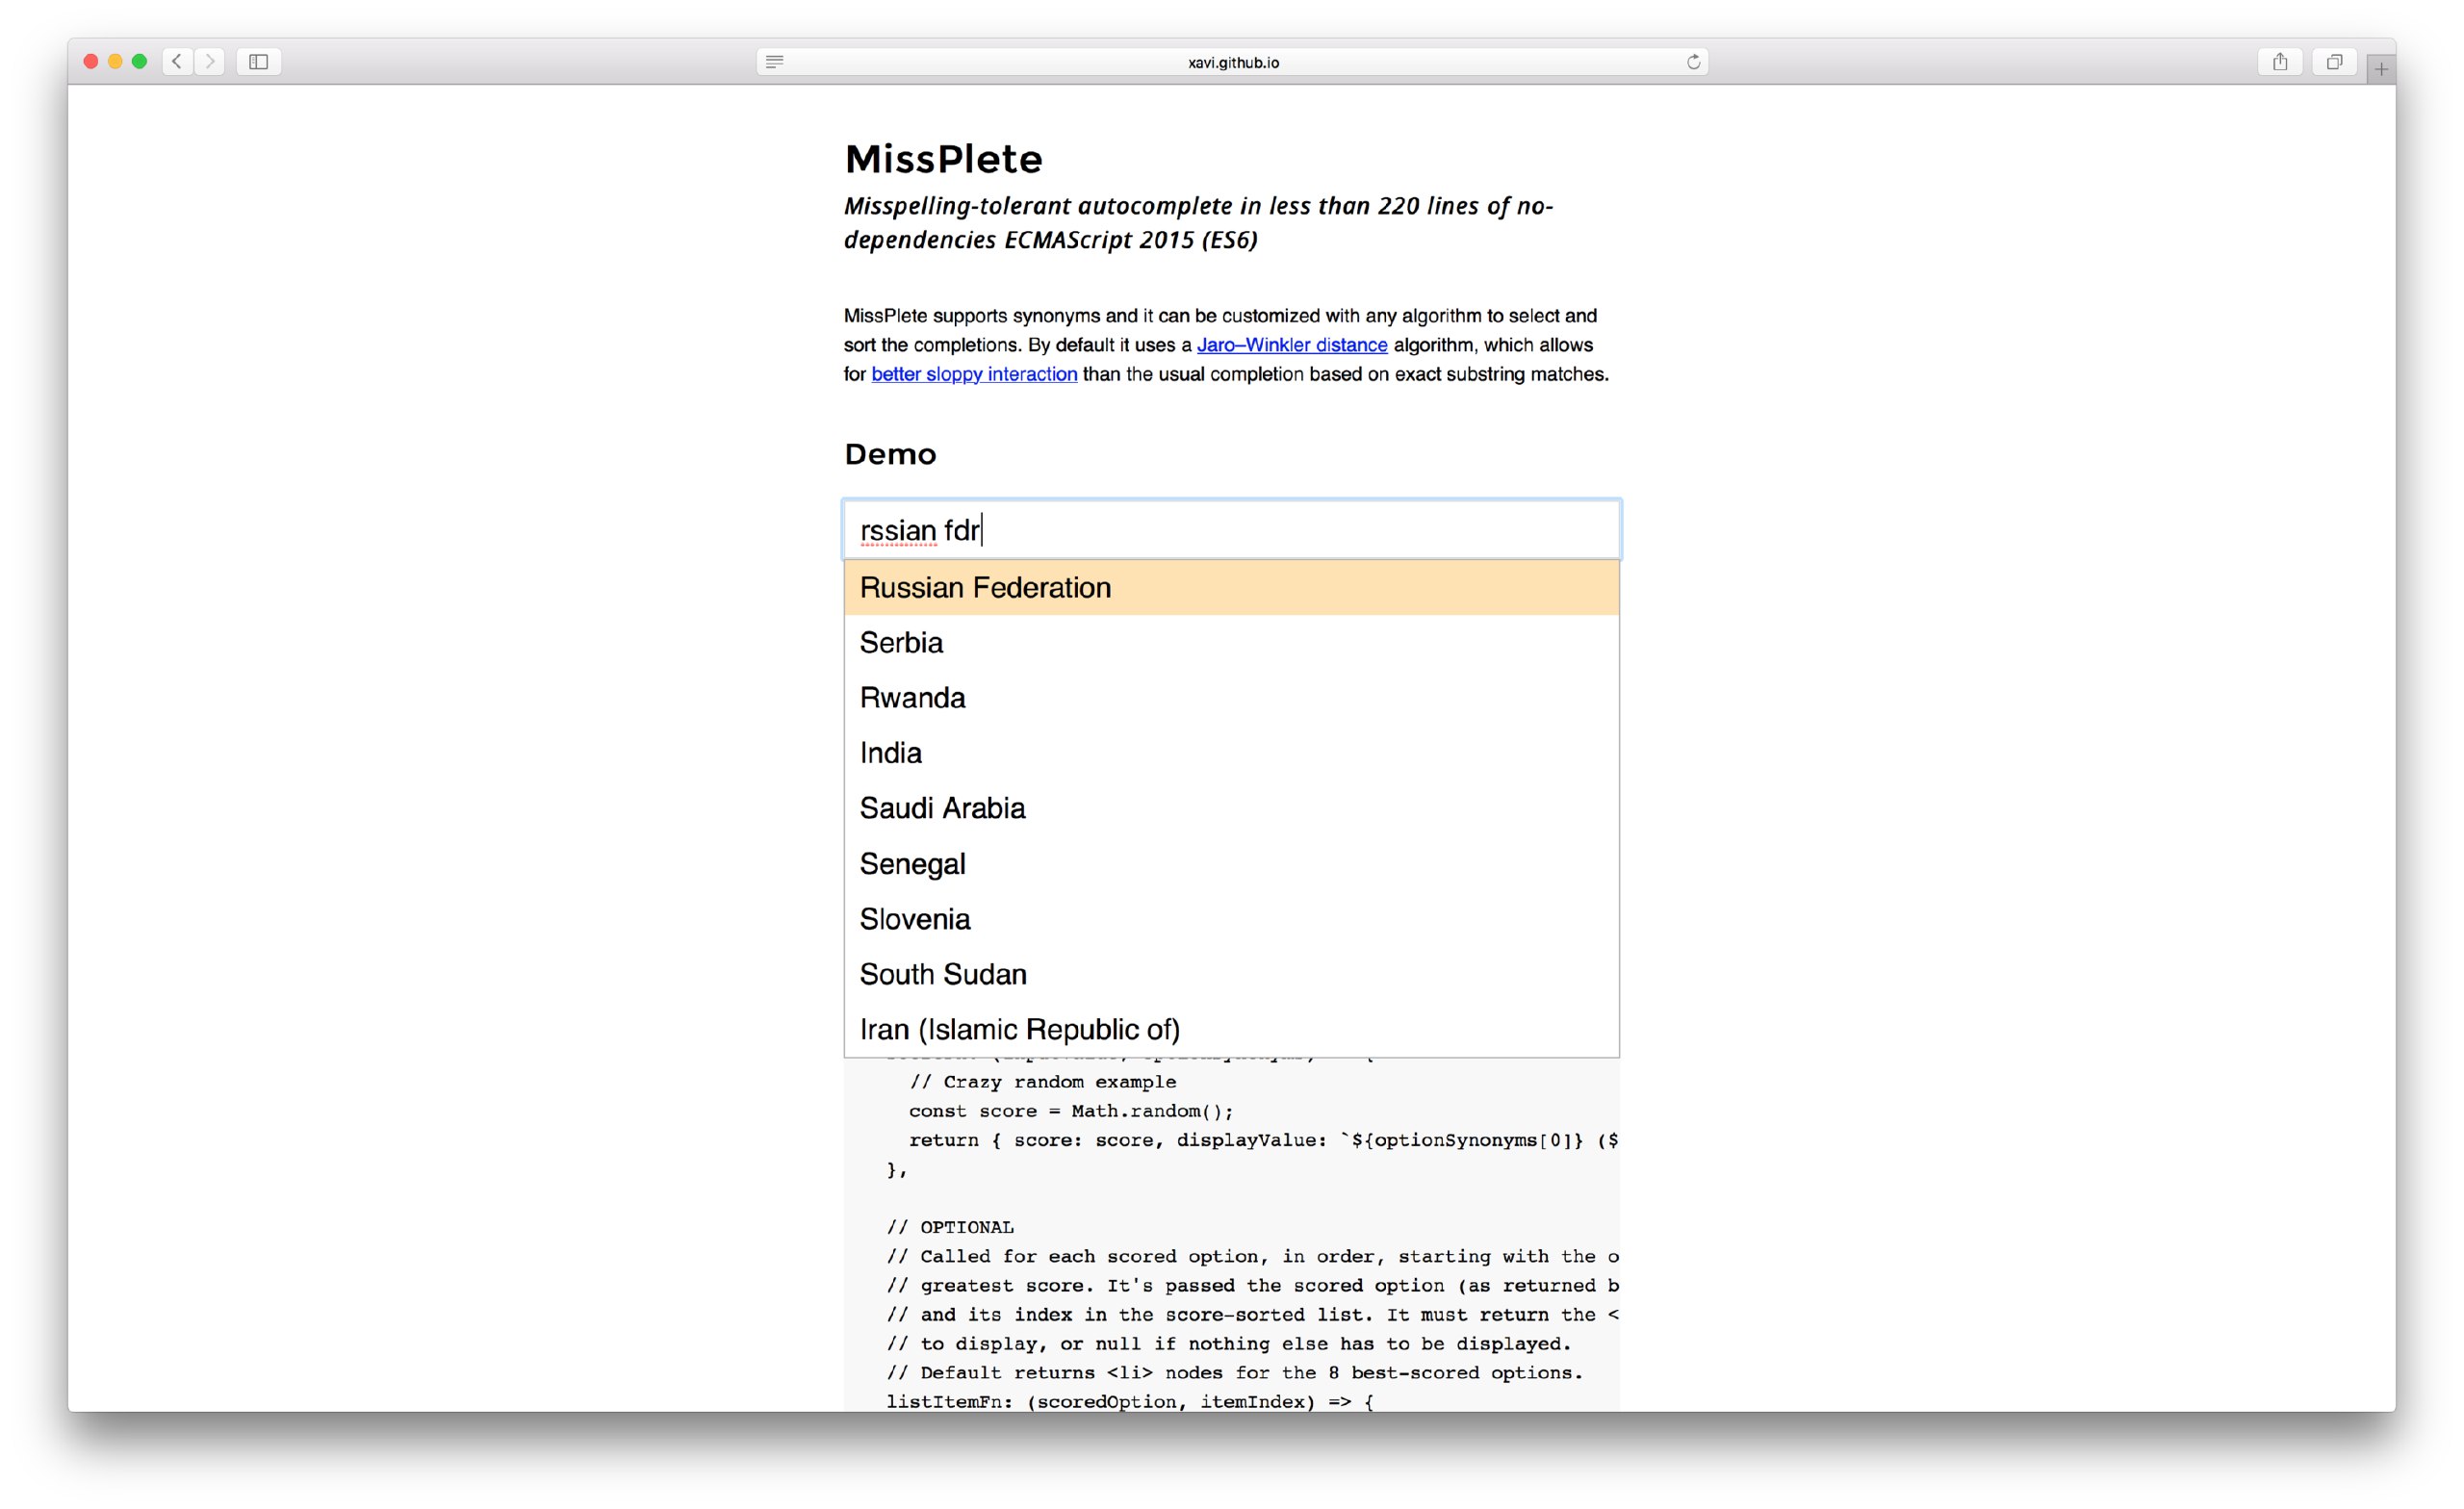Choose 'Senegal' from autocomplete results
Viewport: 2464px width, 1509px height.
pos(1231,863)
